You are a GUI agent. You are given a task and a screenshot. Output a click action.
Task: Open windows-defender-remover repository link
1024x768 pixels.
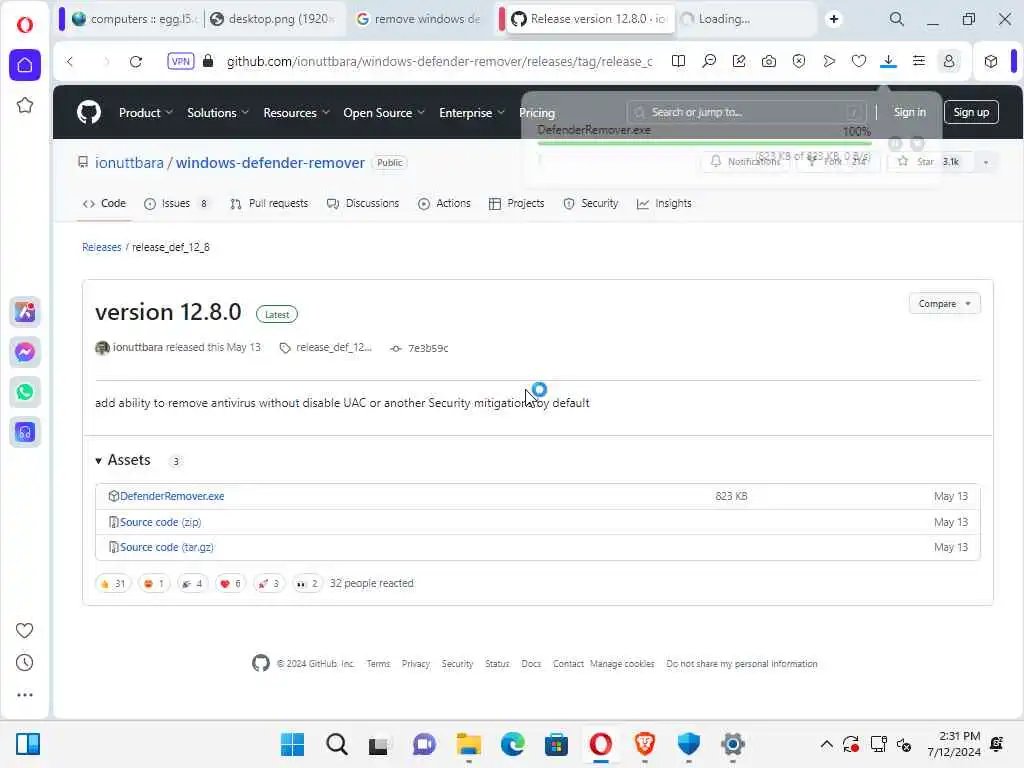[270, 163]
